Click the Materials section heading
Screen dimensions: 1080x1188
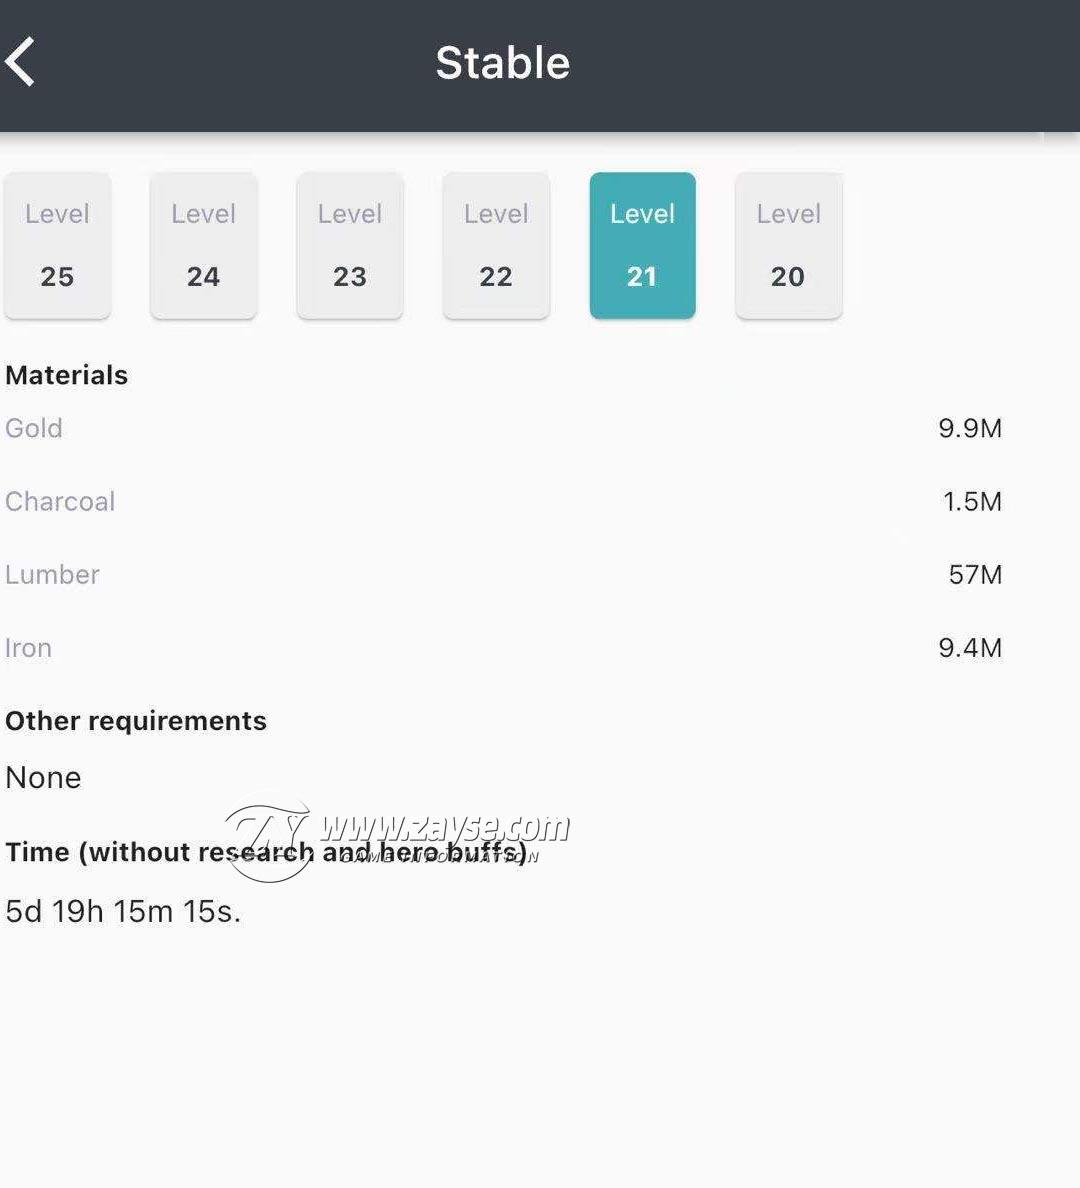pos(67,375)
